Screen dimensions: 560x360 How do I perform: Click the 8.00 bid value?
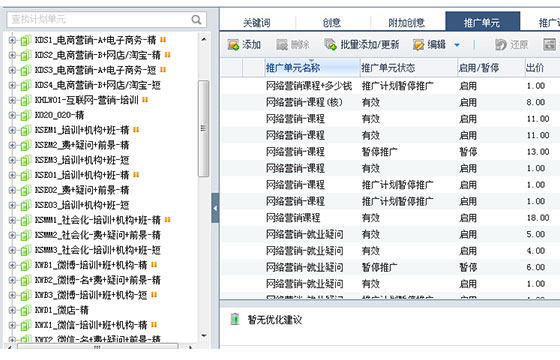tap(536, 102)
